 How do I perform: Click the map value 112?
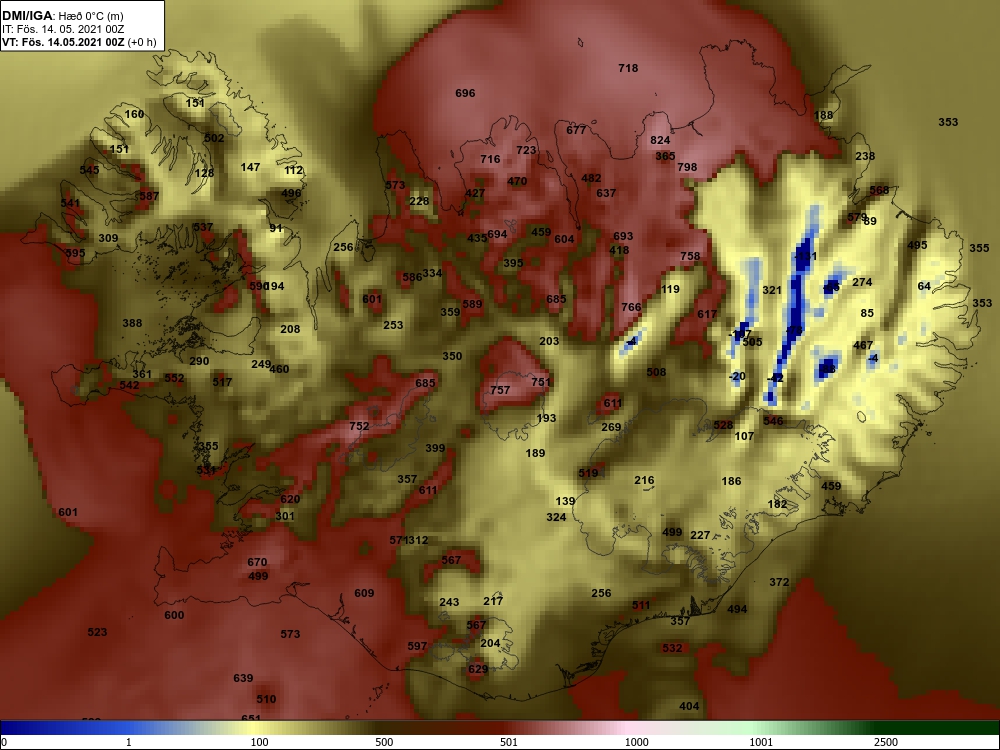coord(293,170)
